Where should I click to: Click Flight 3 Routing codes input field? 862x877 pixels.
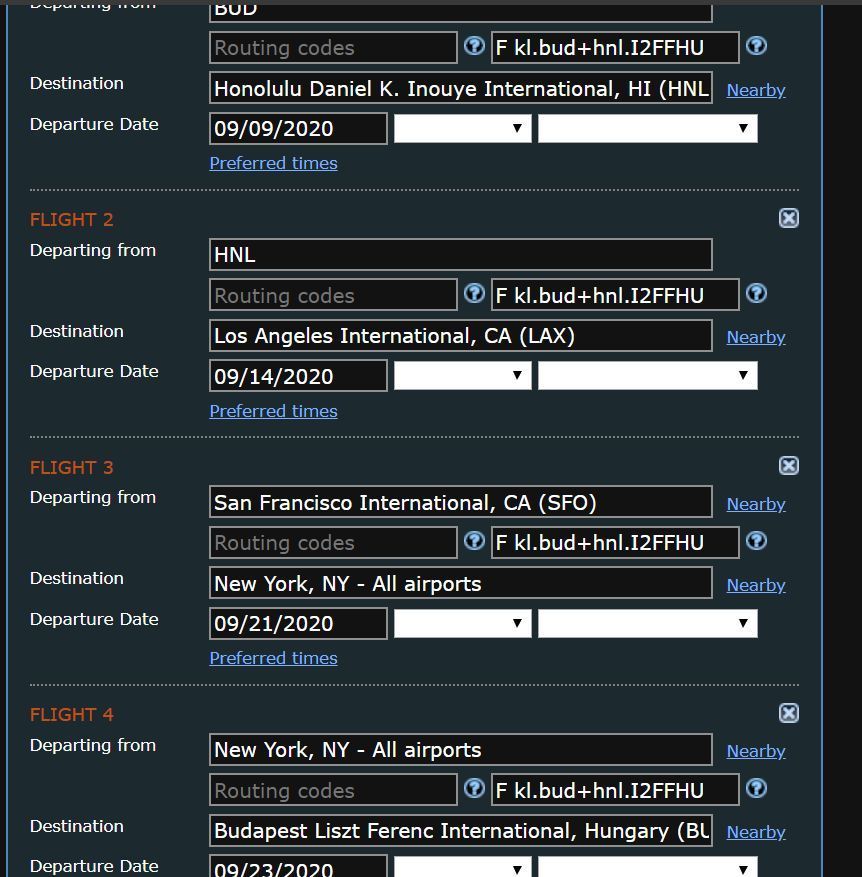pyautogui.click(x=333, y=543)
